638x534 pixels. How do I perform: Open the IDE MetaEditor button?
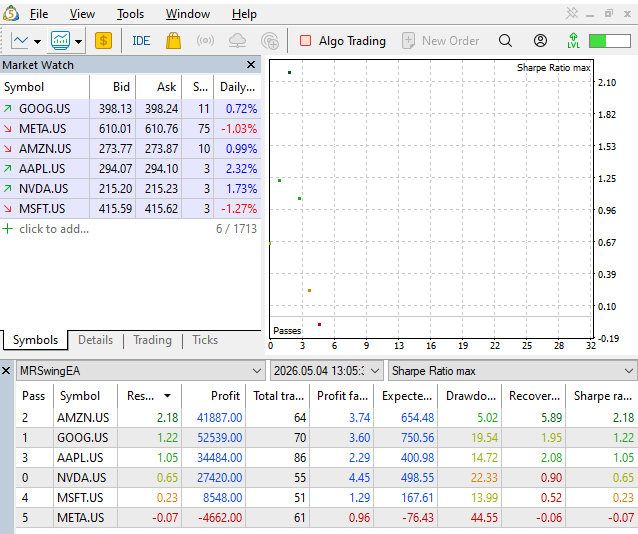(x=141, y=41)
